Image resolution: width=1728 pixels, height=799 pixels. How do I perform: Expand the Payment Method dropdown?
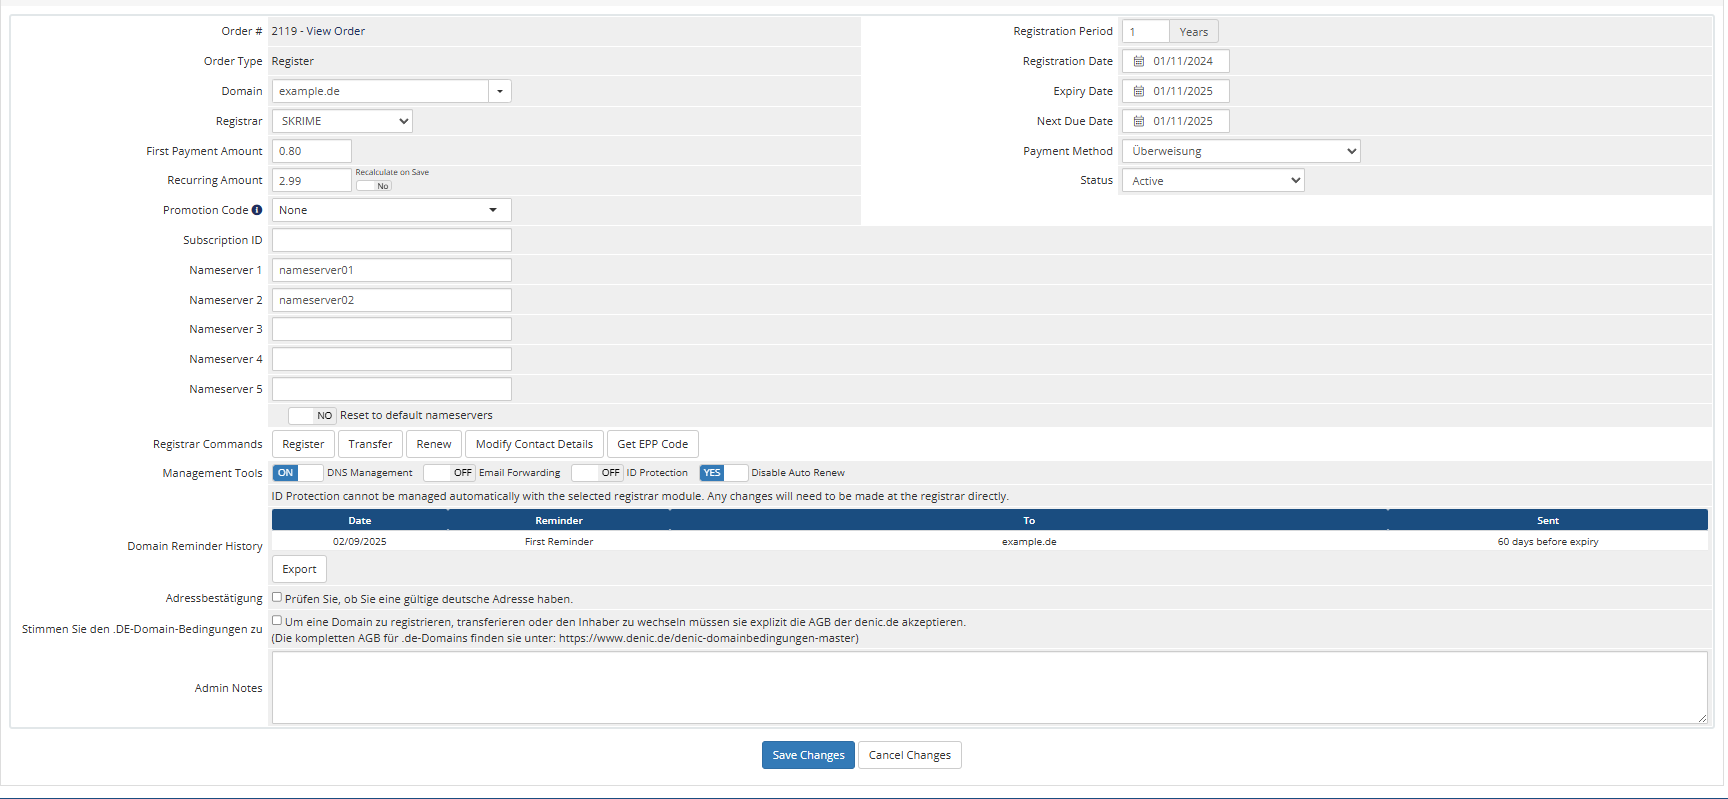(x=1240, y=151)
